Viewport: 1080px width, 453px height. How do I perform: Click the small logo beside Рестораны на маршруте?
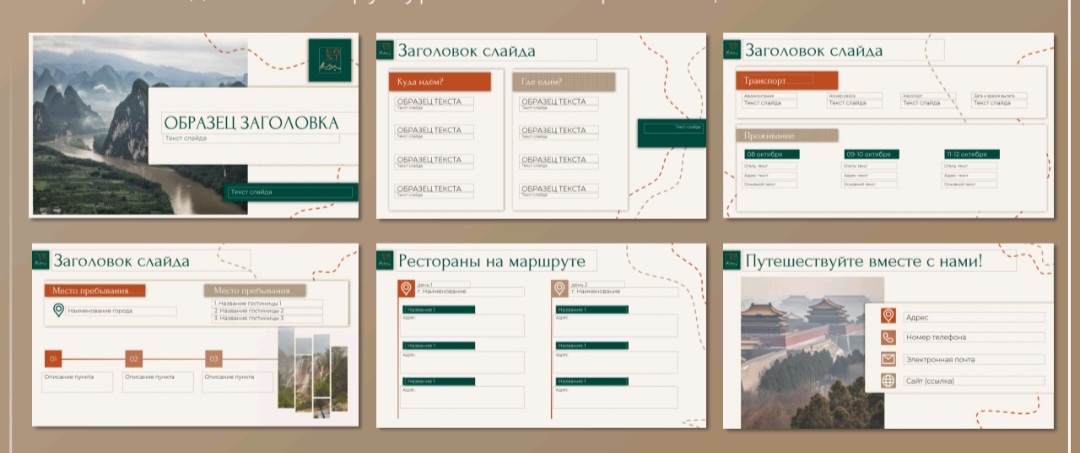(385, 260)
